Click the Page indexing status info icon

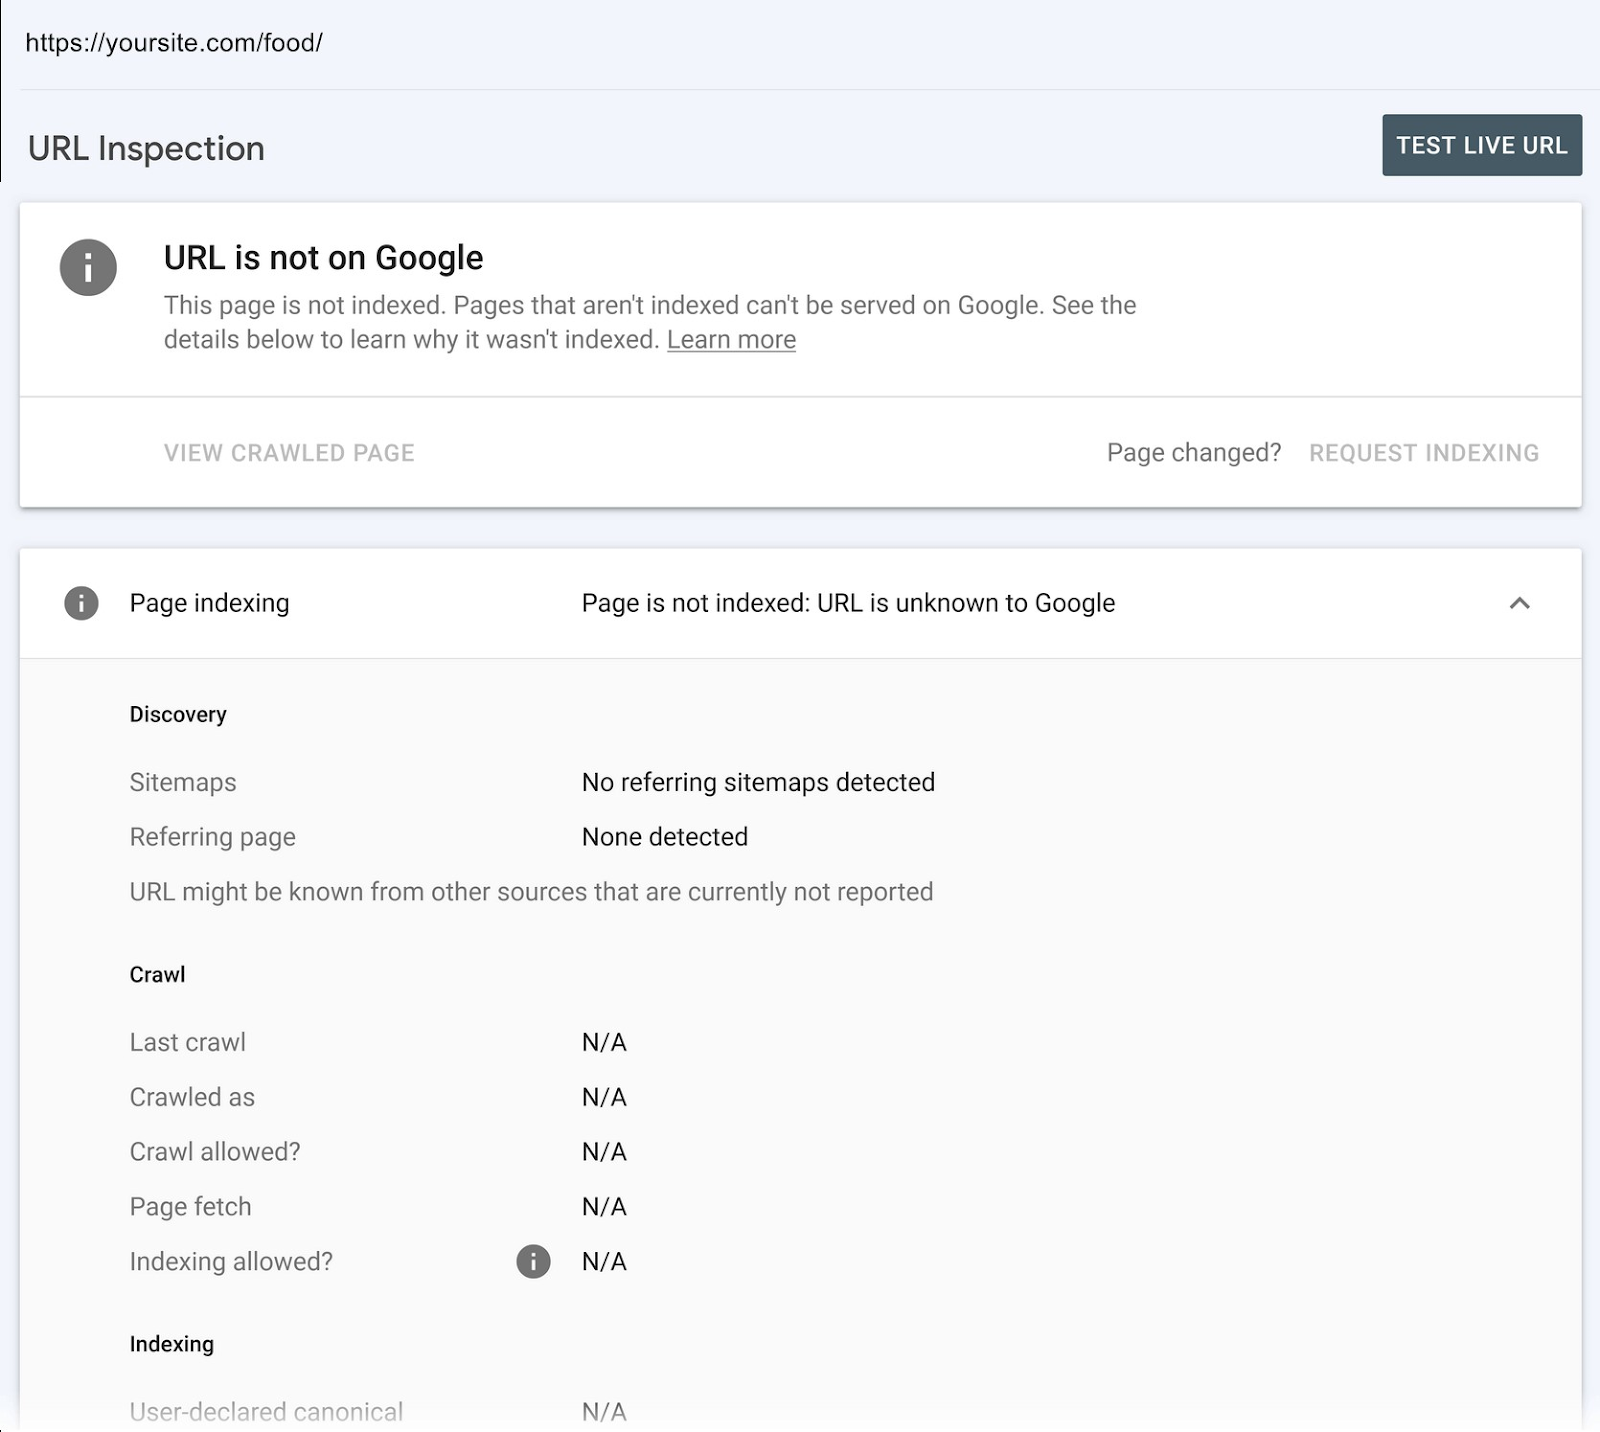click(x=83, y=603)
